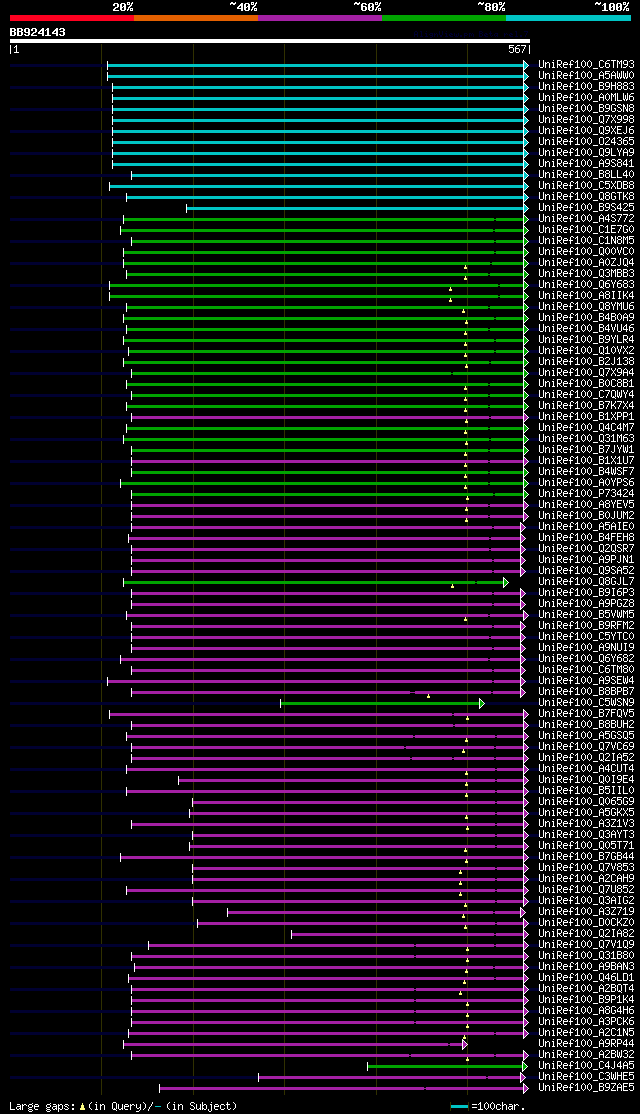Click the short green bar for C5WSN9
Image resolution: width=640 pixels, height=1114 pixels.
382,703
